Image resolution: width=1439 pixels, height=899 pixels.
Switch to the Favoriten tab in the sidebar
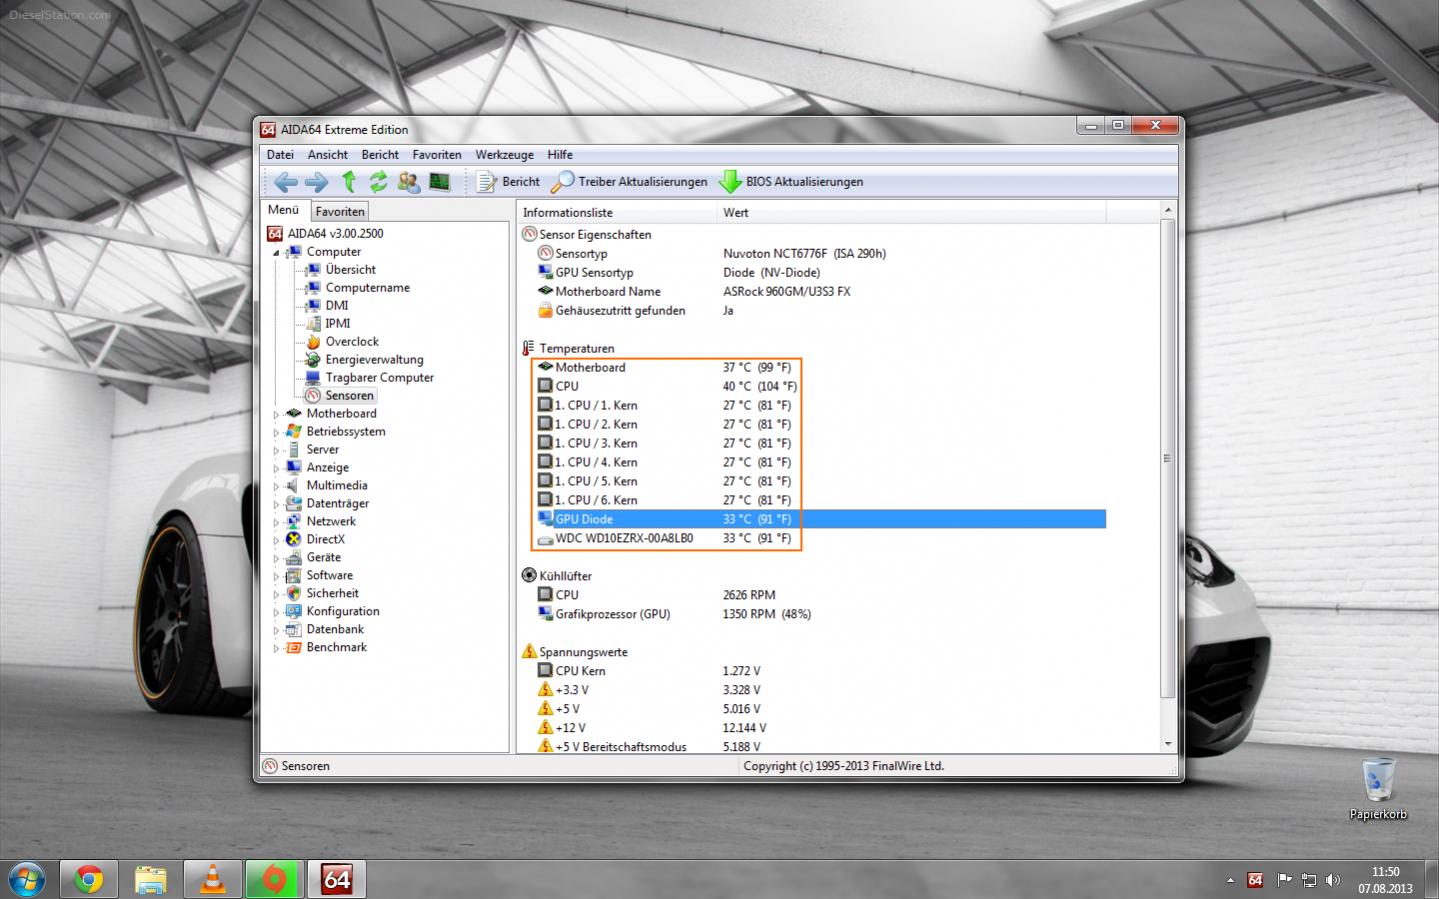tap(340, 211)
